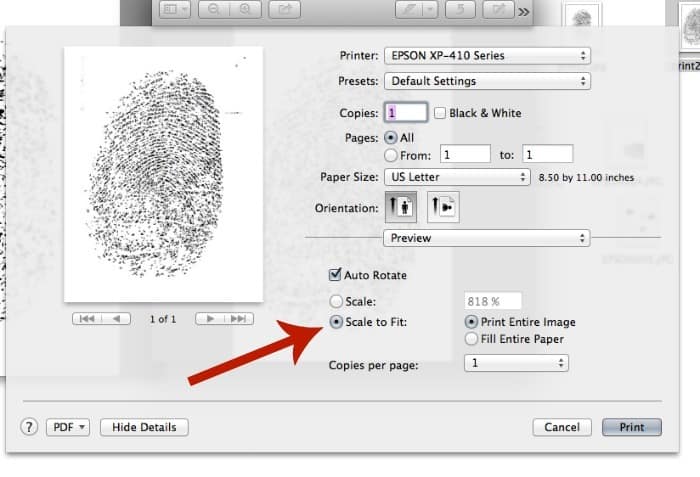
Task: Uncheck the Auto Rotate checkbox
Action: (335, 274)
